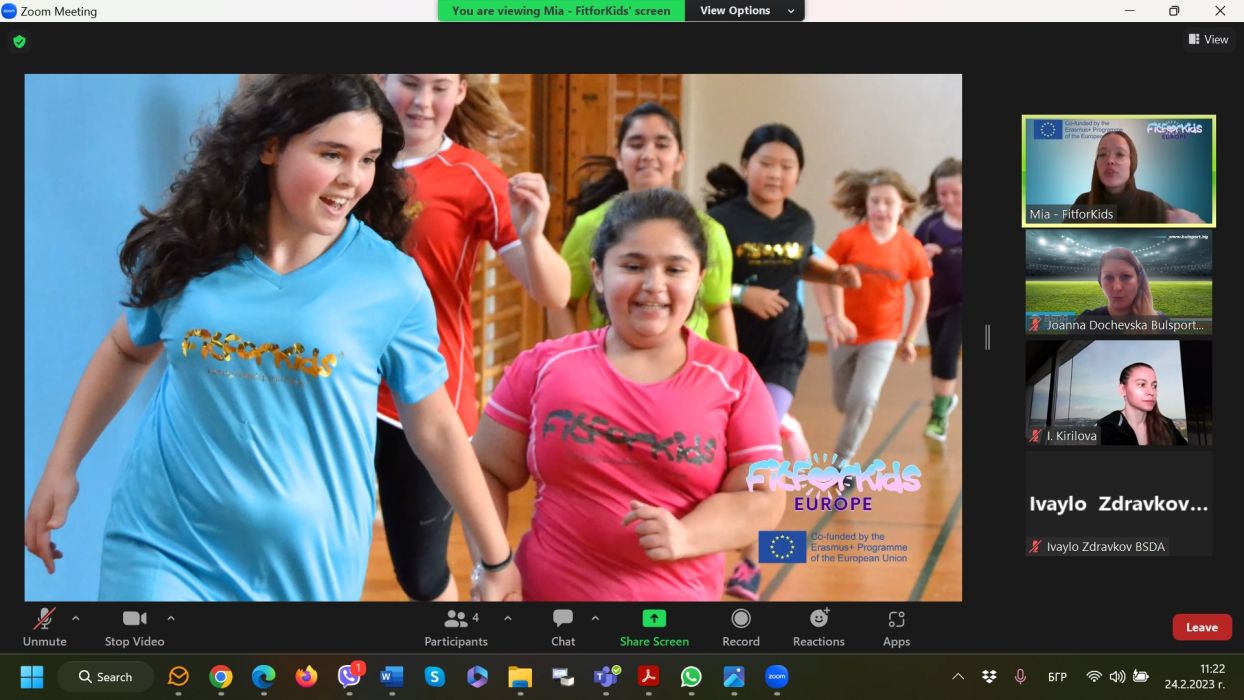The image size is (1244, 700).
Task: Click the green encryption shield icon
Action: click(19, 42)
